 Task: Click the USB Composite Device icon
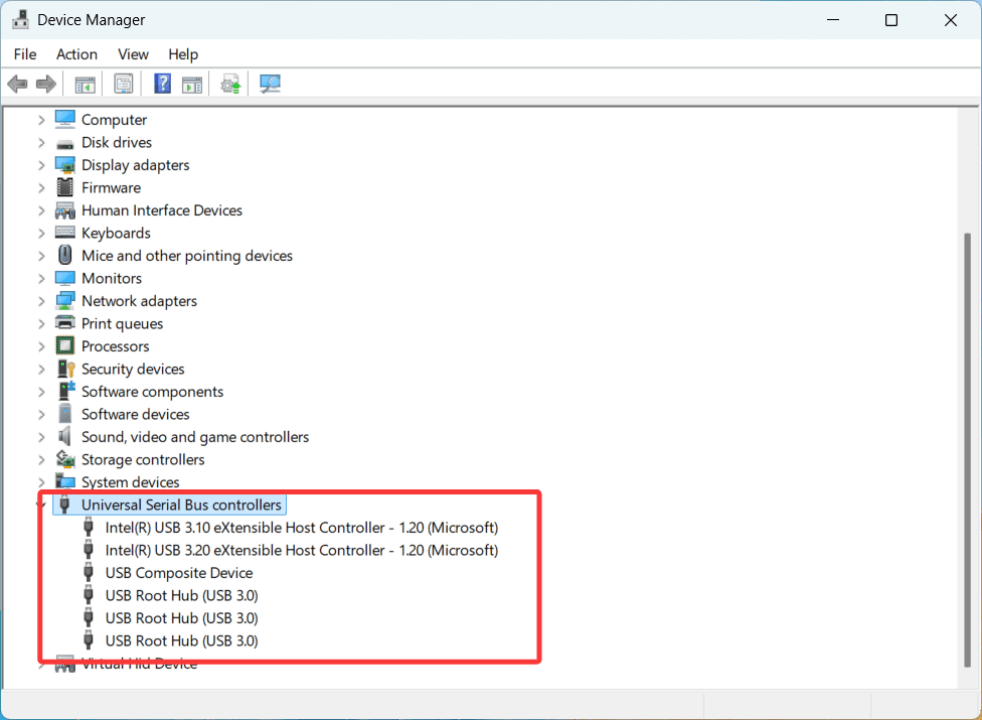click(89, 572)
